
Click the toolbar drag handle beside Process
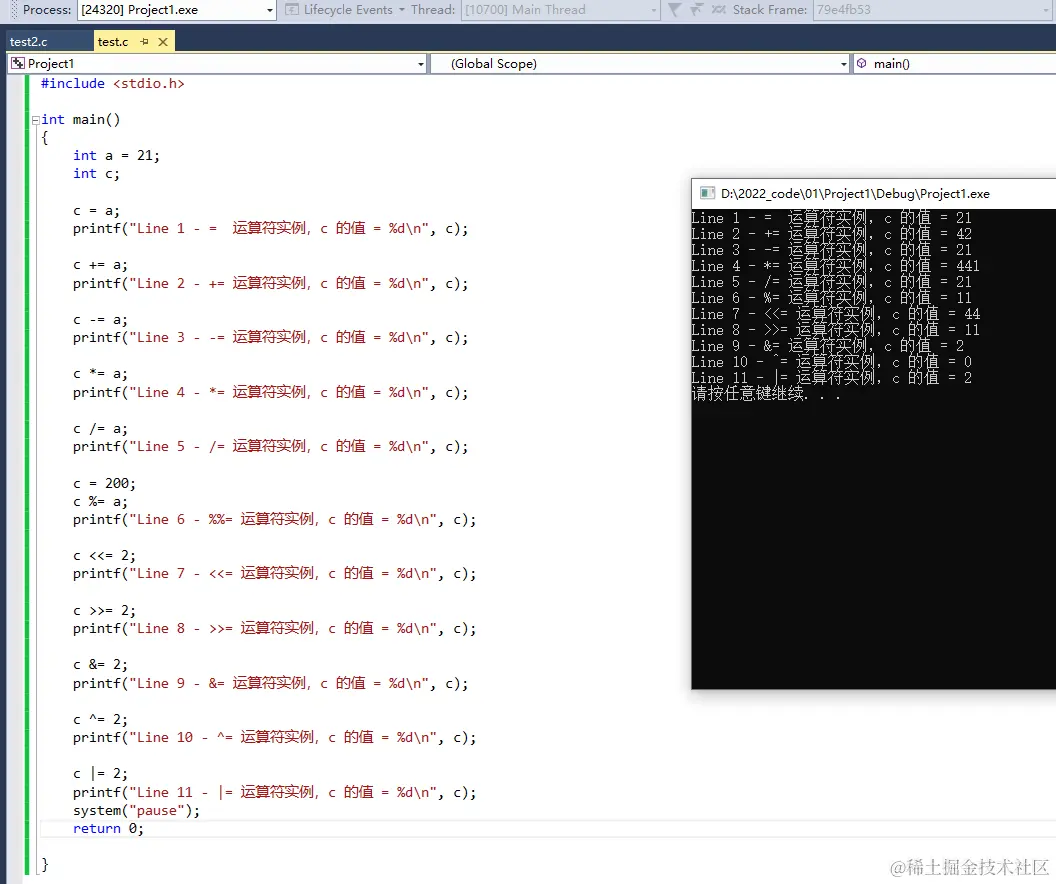[x=13, y=10]
